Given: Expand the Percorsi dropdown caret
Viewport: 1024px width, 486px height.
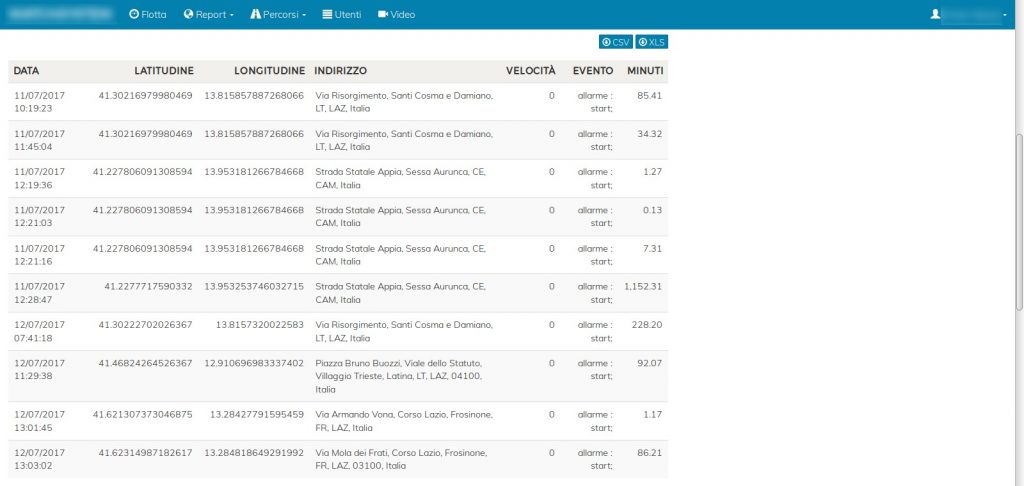Looking at the screenshot, I should 304,16.
